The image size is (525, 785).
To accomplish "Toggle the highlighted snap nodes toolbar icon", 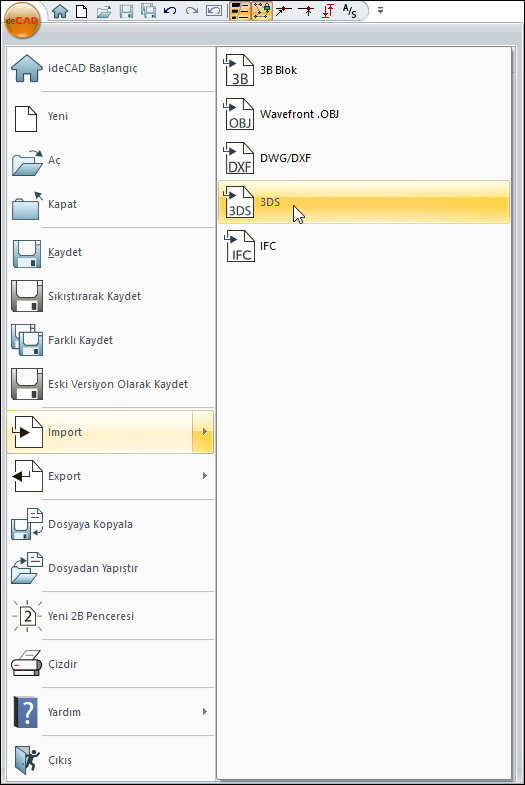I will click(x=262, y=11).
